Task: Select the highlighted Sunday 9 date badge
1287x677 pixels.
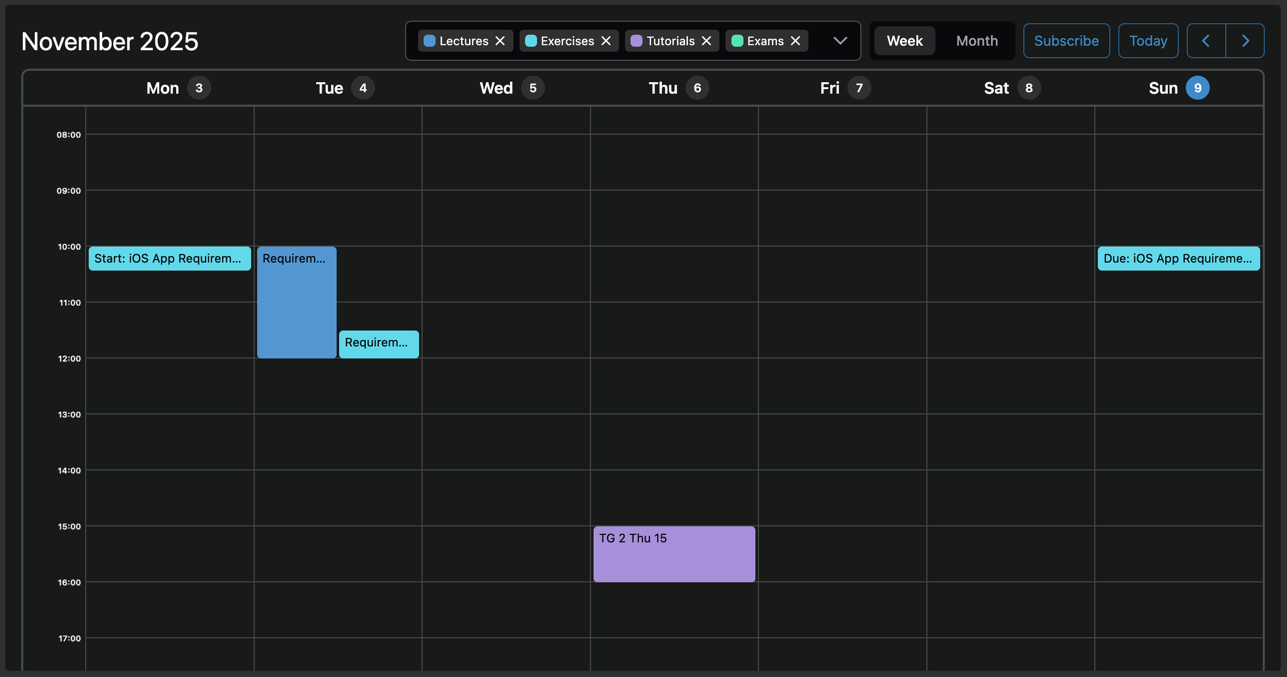Action: [x=1197, y=88]
